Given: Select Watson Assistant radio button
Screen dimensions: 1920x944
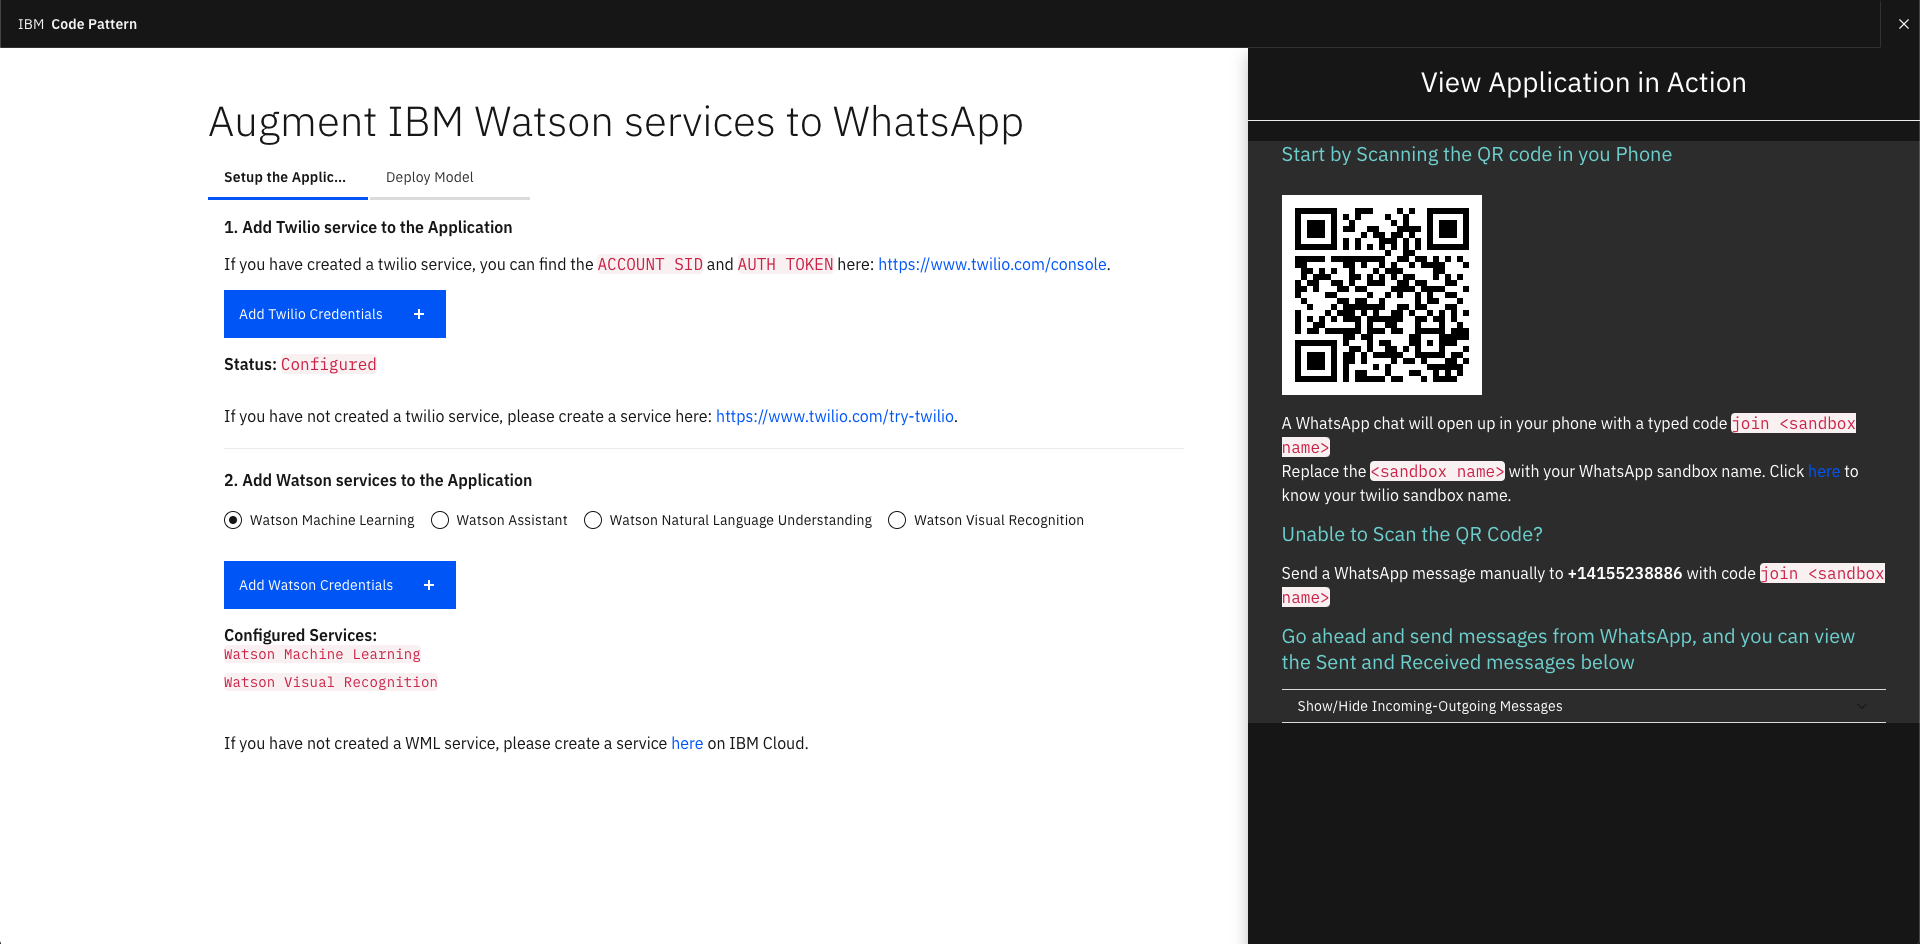Looking at the screenshot, I should [440, 520].
